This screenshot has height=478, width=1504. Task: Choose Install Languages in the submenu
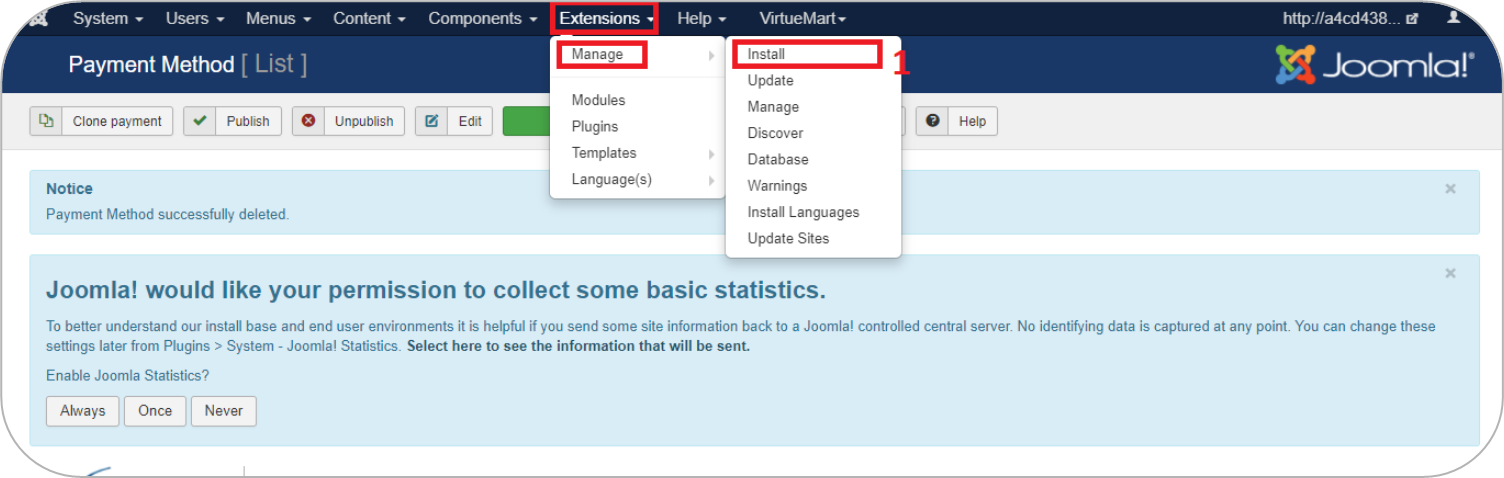(803, 212)
